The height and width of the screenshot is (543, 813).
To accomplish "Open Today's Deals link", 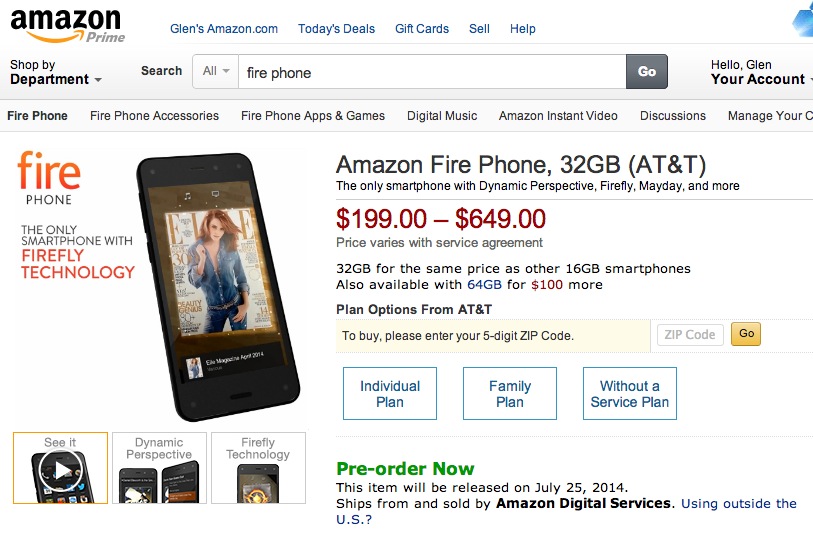I will tap(336, 29).
